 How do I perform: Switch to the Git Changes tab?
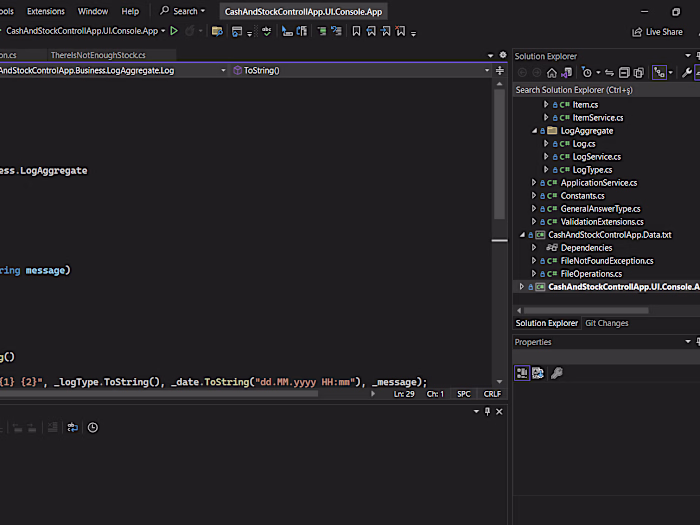607,323
